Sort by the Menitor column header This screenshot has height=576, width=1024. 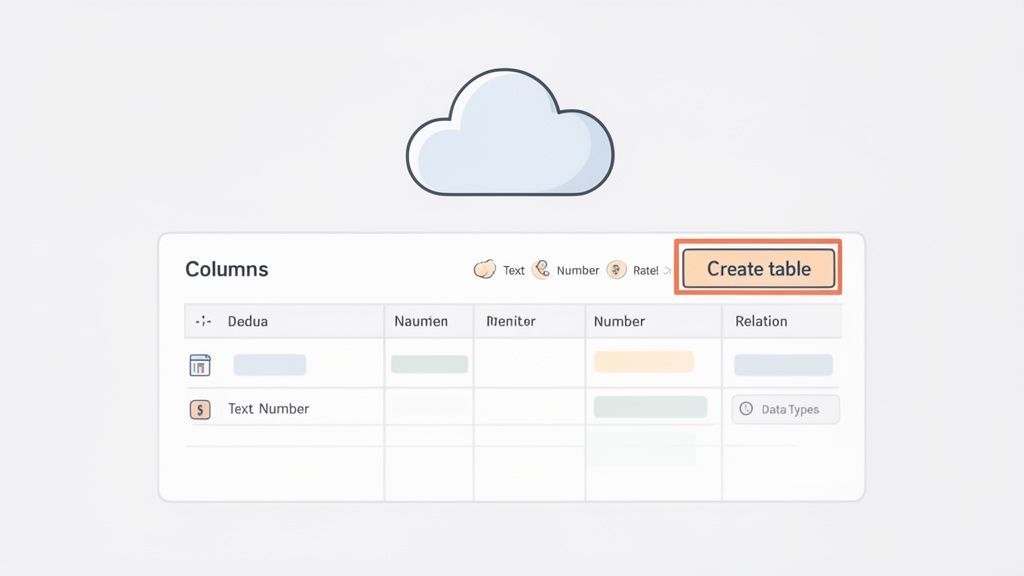tap(511, 321)
